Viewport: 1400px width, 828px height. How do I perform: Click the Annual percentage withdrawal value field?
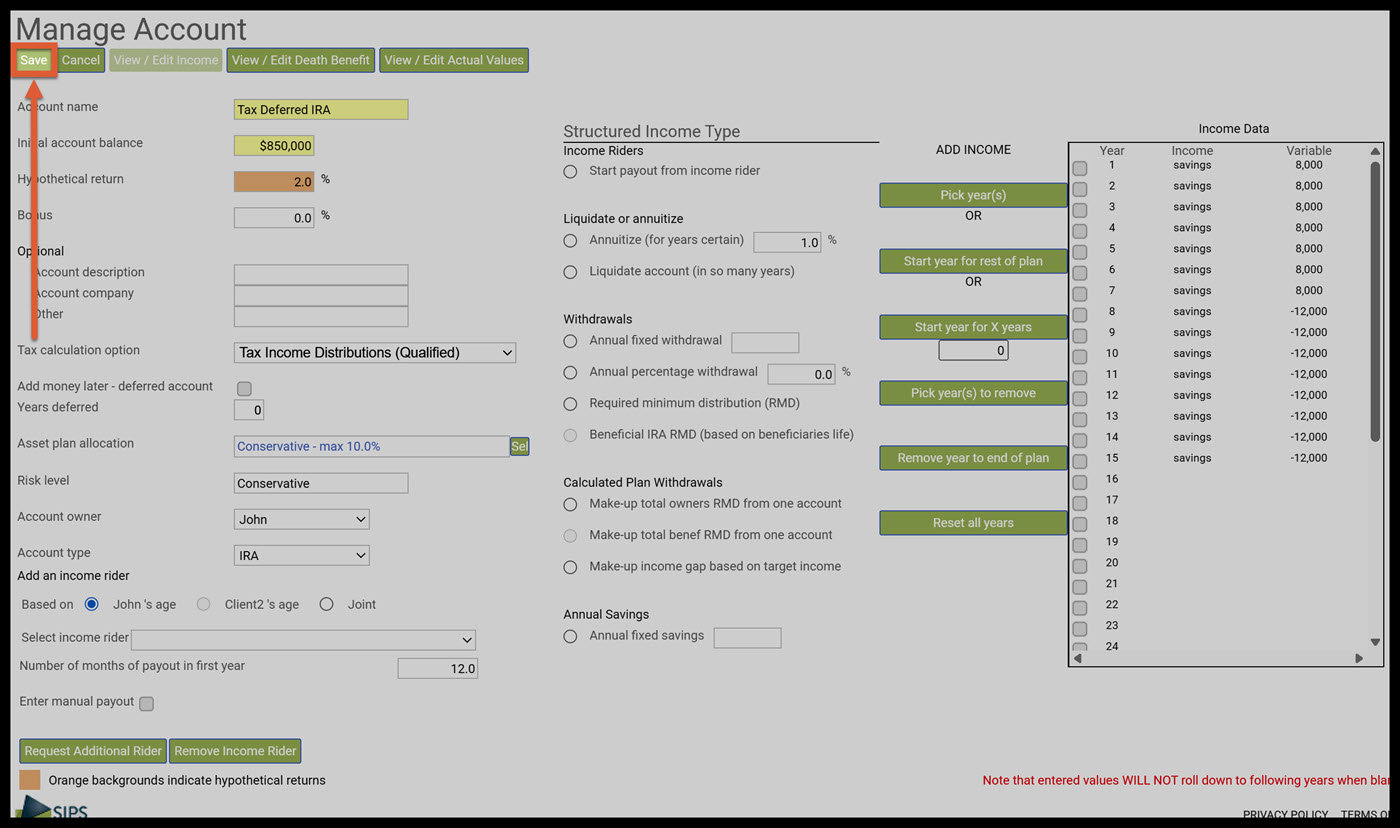[x=801, y=374]
